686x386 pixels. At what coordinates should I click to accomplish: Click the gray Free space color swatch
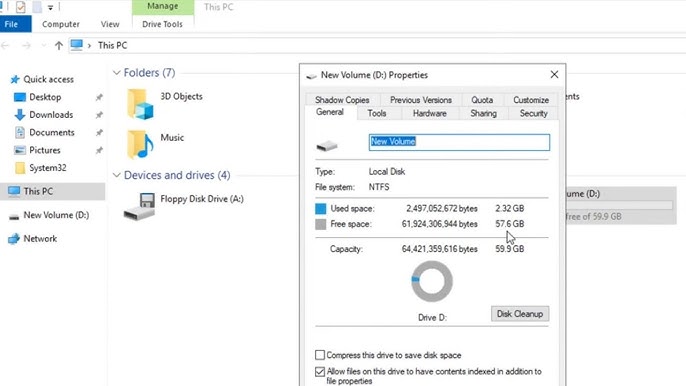coord(321,224)
